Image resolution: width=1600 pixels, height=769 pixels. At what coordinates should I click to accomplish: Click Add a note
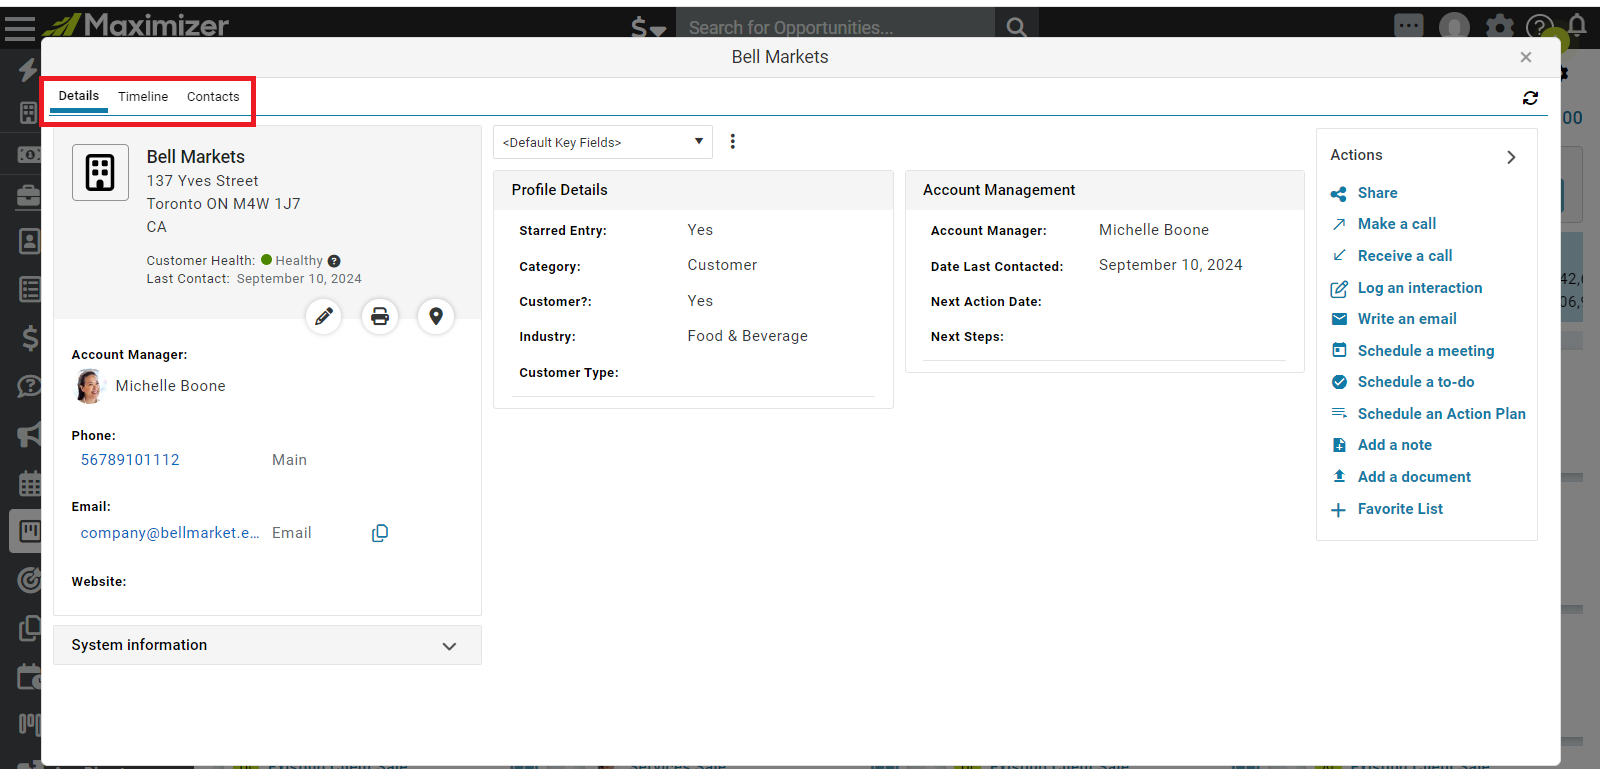pos(1394,445)
